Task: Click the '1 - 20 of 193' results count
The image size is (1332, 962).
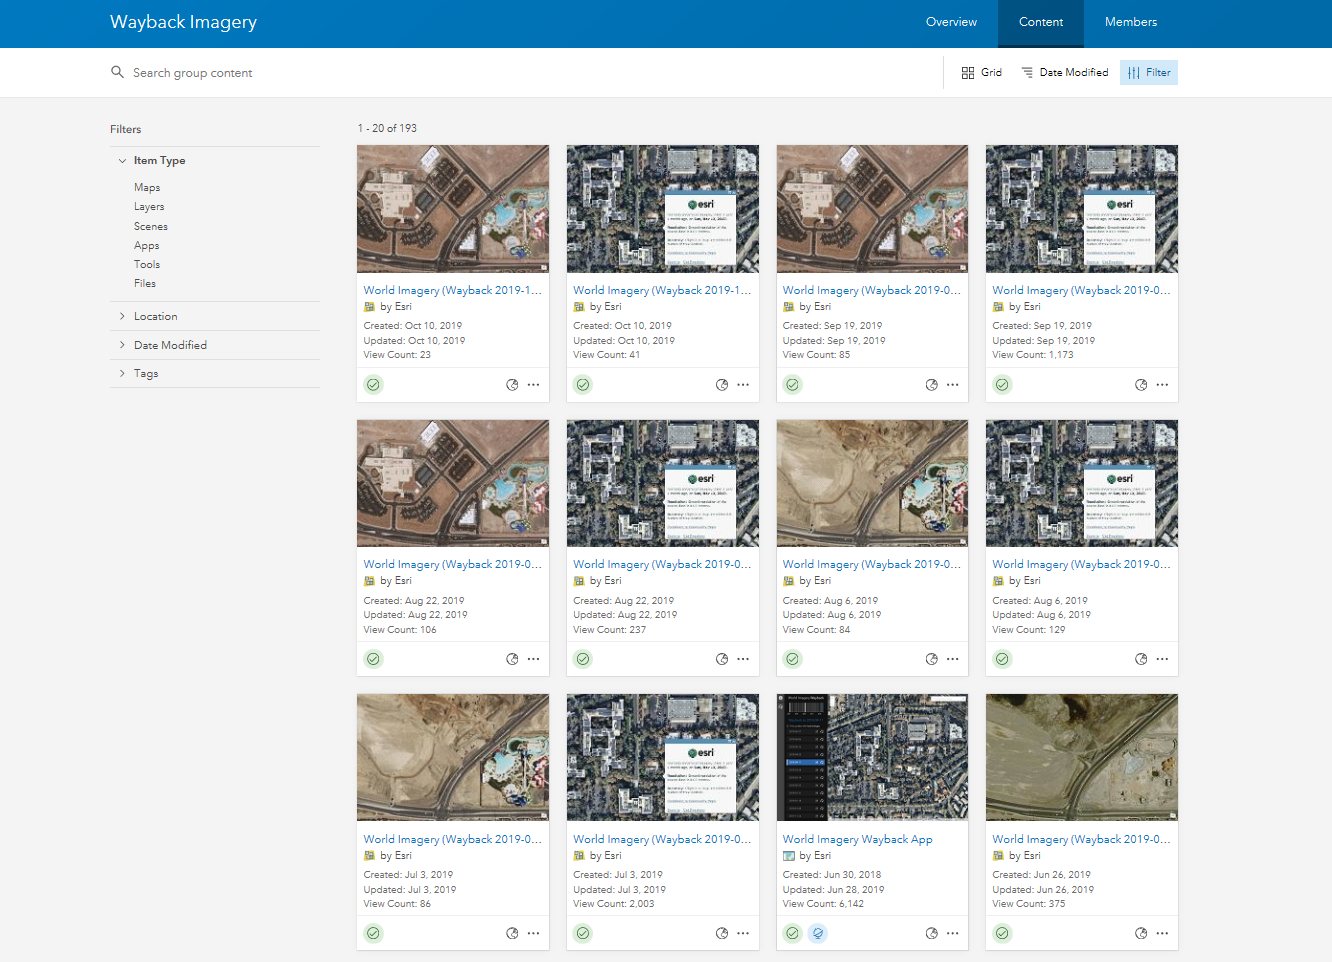Action: (387, 128)
